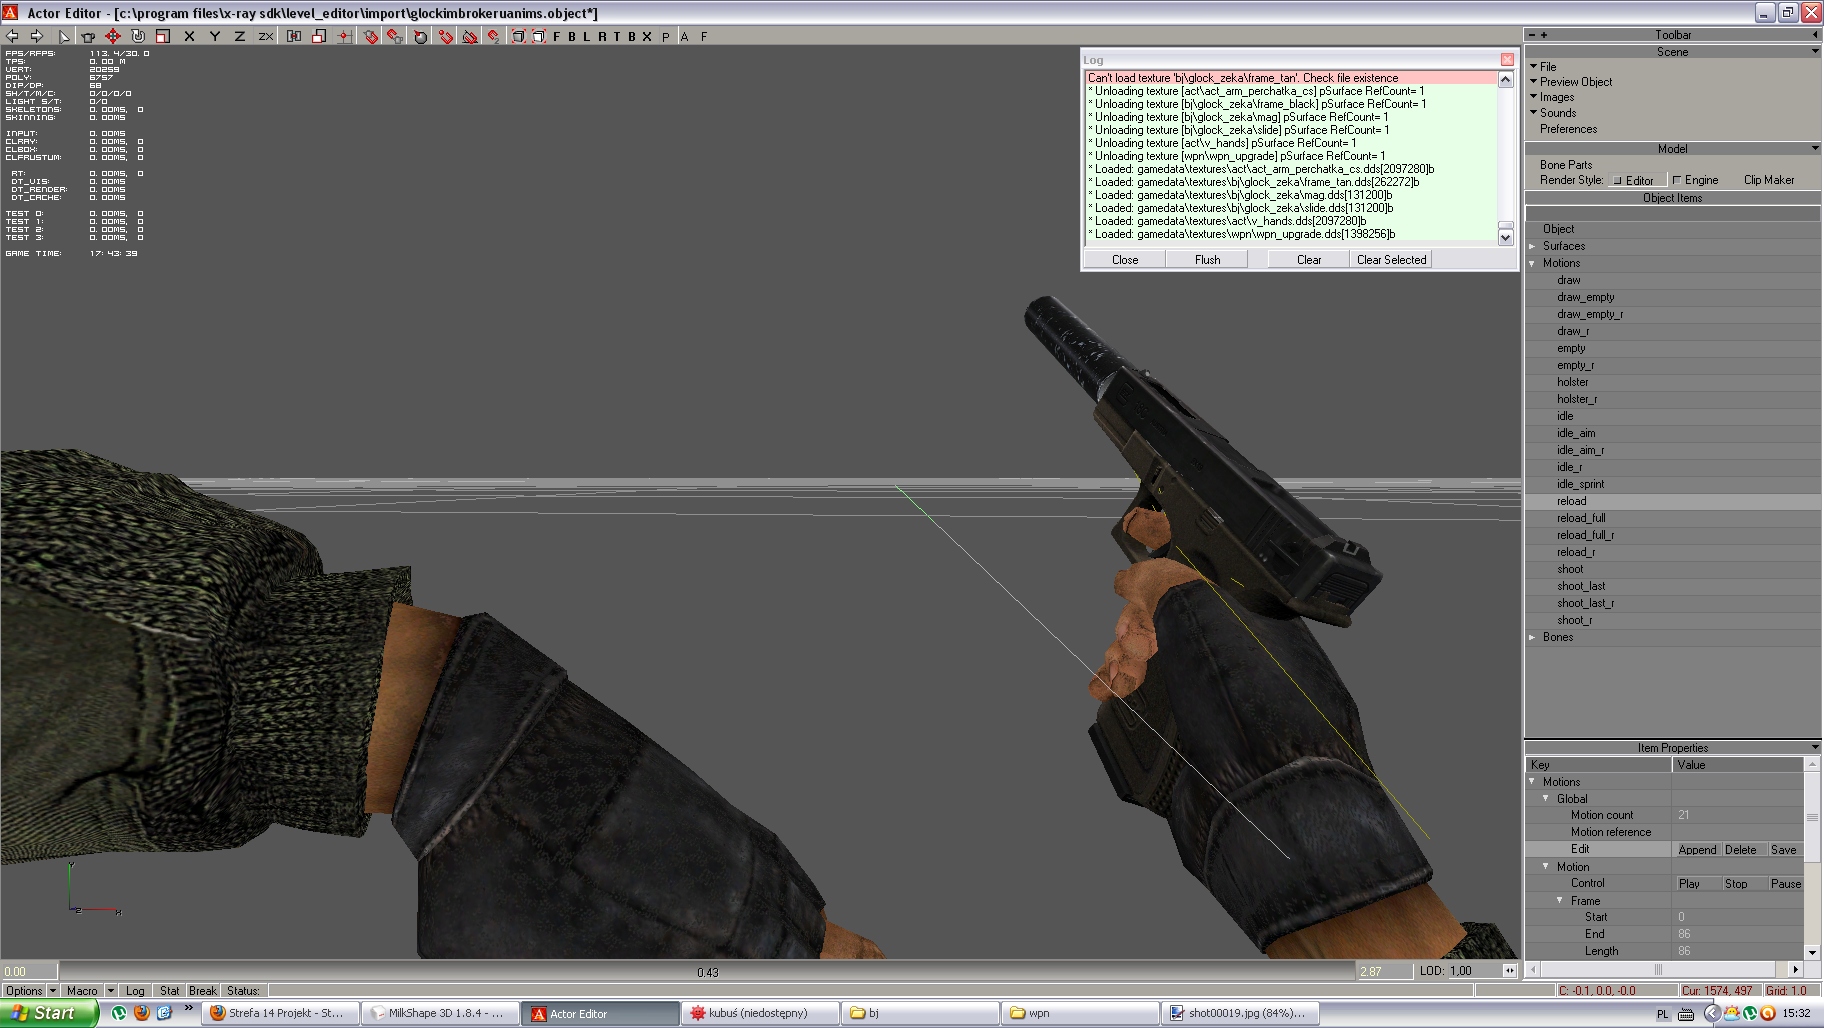
Task: Select the idle_sprint motion
Action: pos(1580,484)
